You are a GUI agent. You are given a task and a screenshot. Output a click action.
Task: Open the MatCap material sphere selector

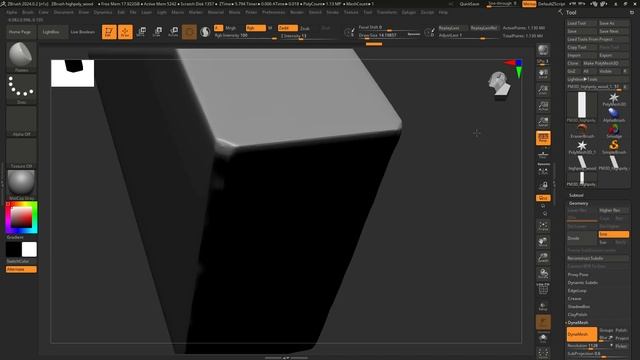(x=21, y=184)
